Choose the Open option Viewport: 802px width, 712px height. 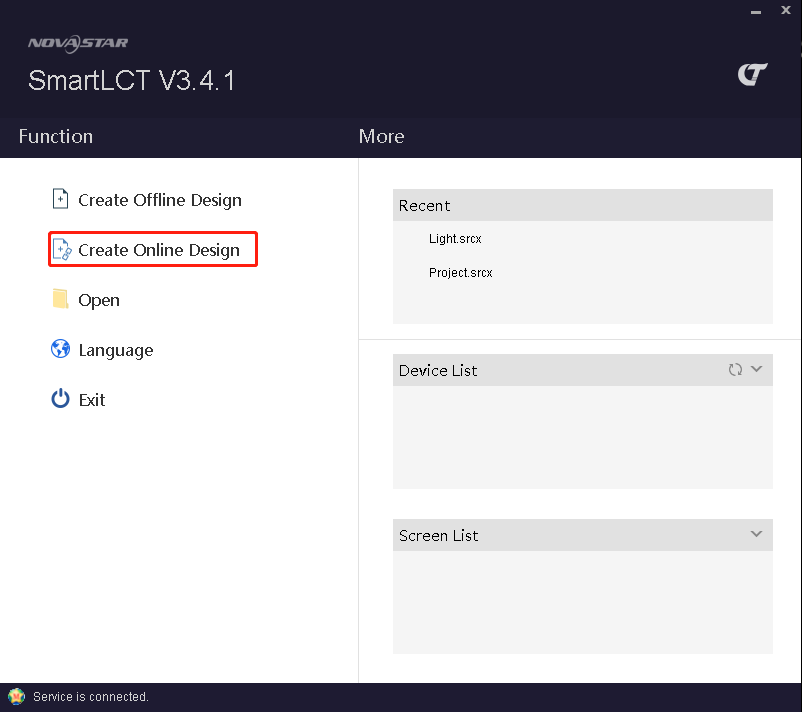pyautogui.click(x=99, y=300)
